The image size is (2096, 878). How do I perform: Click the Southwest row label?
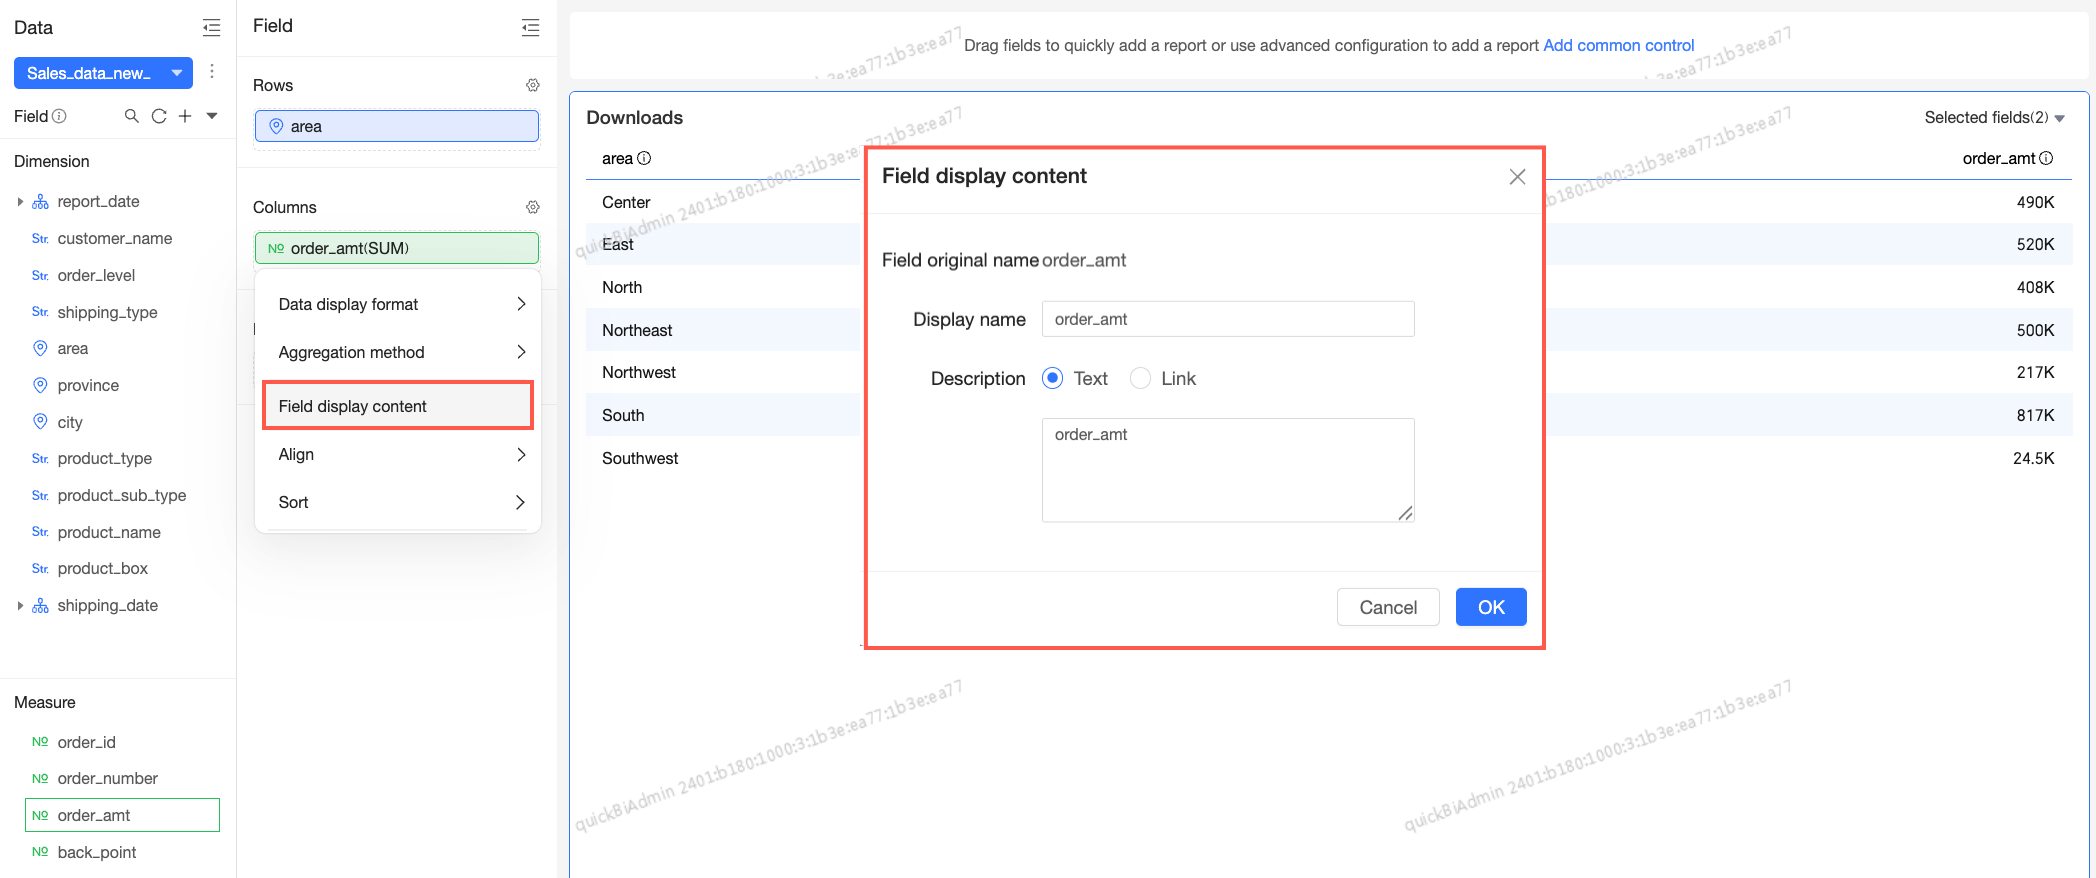[x=640, y=458]
